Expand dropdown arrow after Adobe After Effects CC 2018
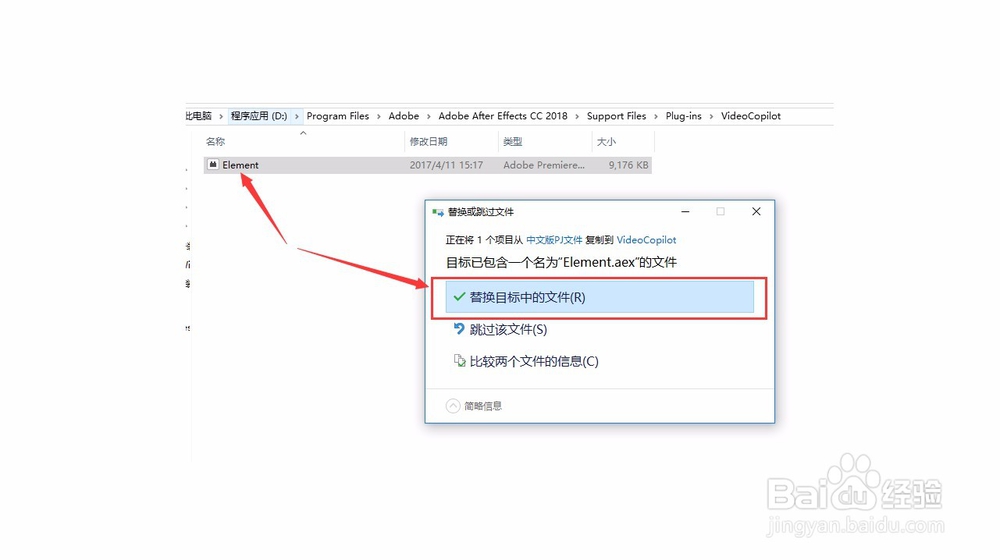 click(577, 116)
